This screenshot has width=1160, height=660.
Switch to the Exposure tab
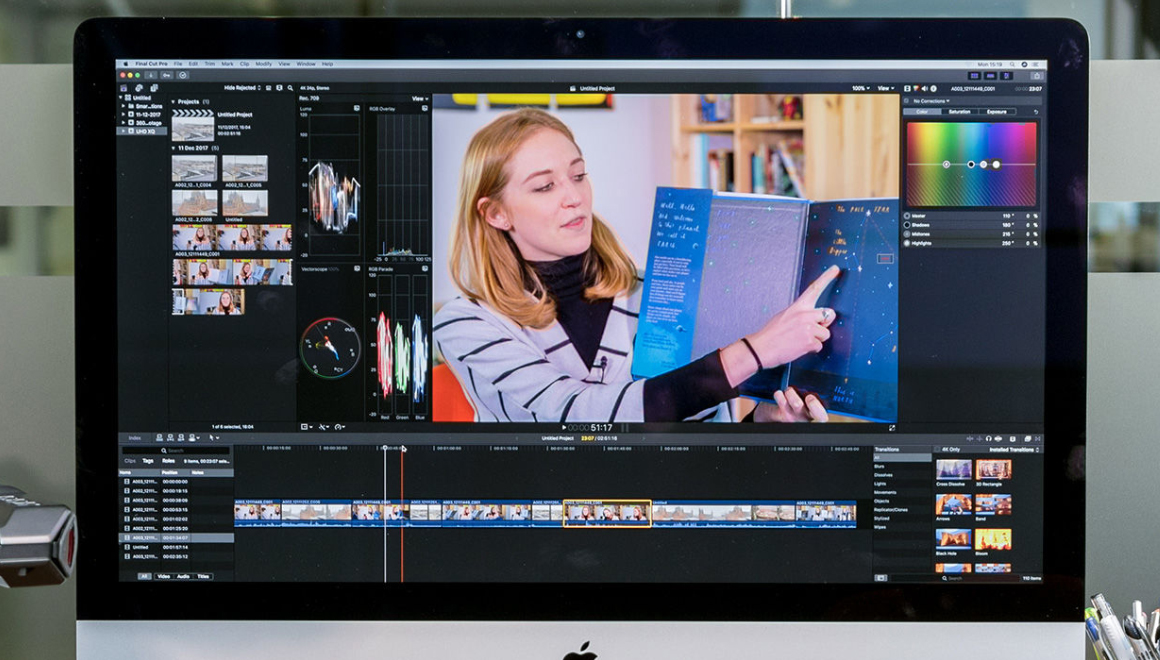(997, 112)
